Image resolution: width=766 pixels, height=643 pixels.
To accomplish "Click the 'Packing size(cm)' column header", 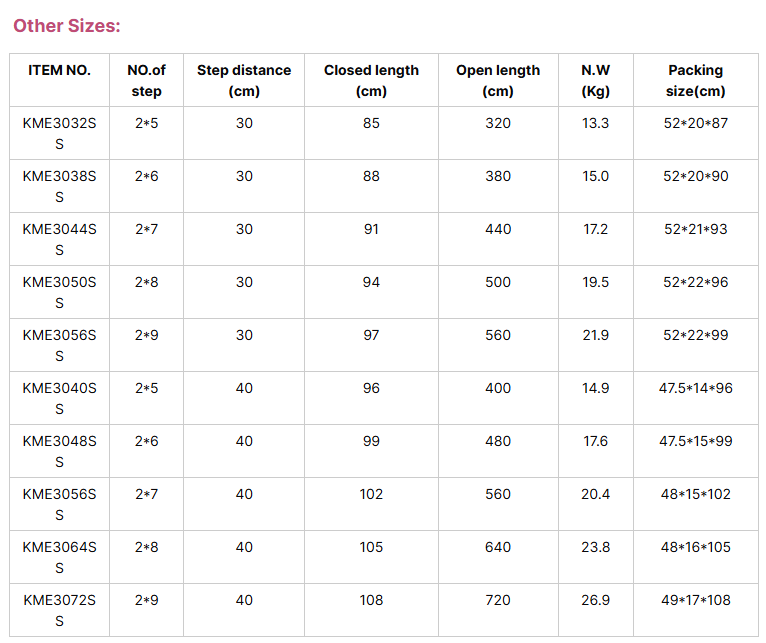I will [695, 80].
